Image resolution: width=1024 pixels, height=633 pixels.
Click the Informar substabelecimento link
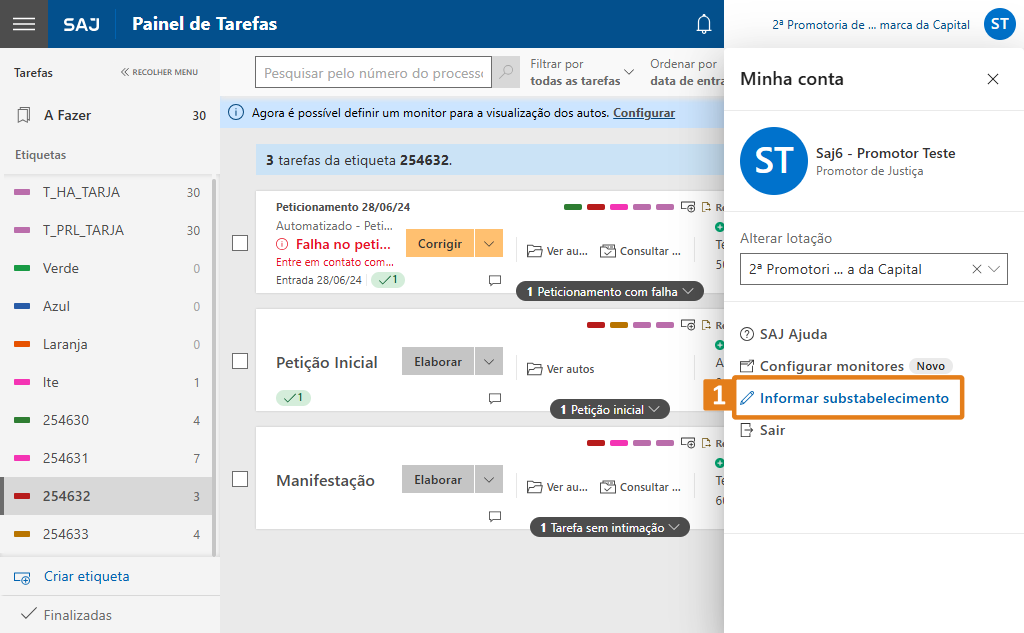tap(854, 398)
